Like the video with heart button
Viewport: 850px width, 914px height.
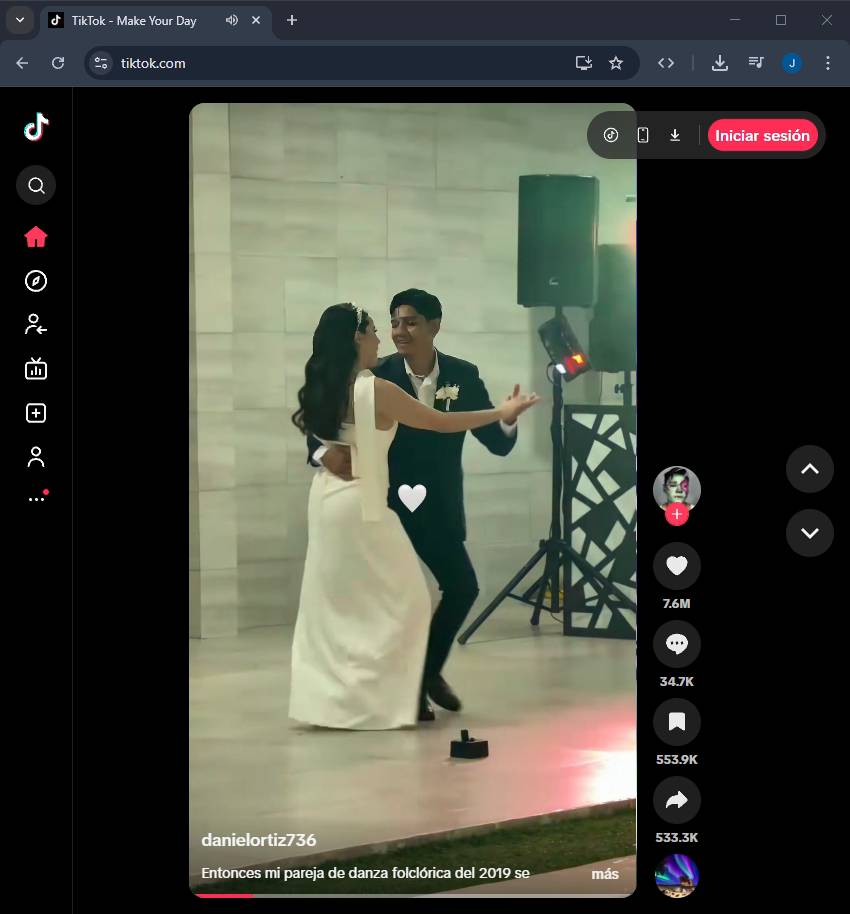click(x=677, y=566)
